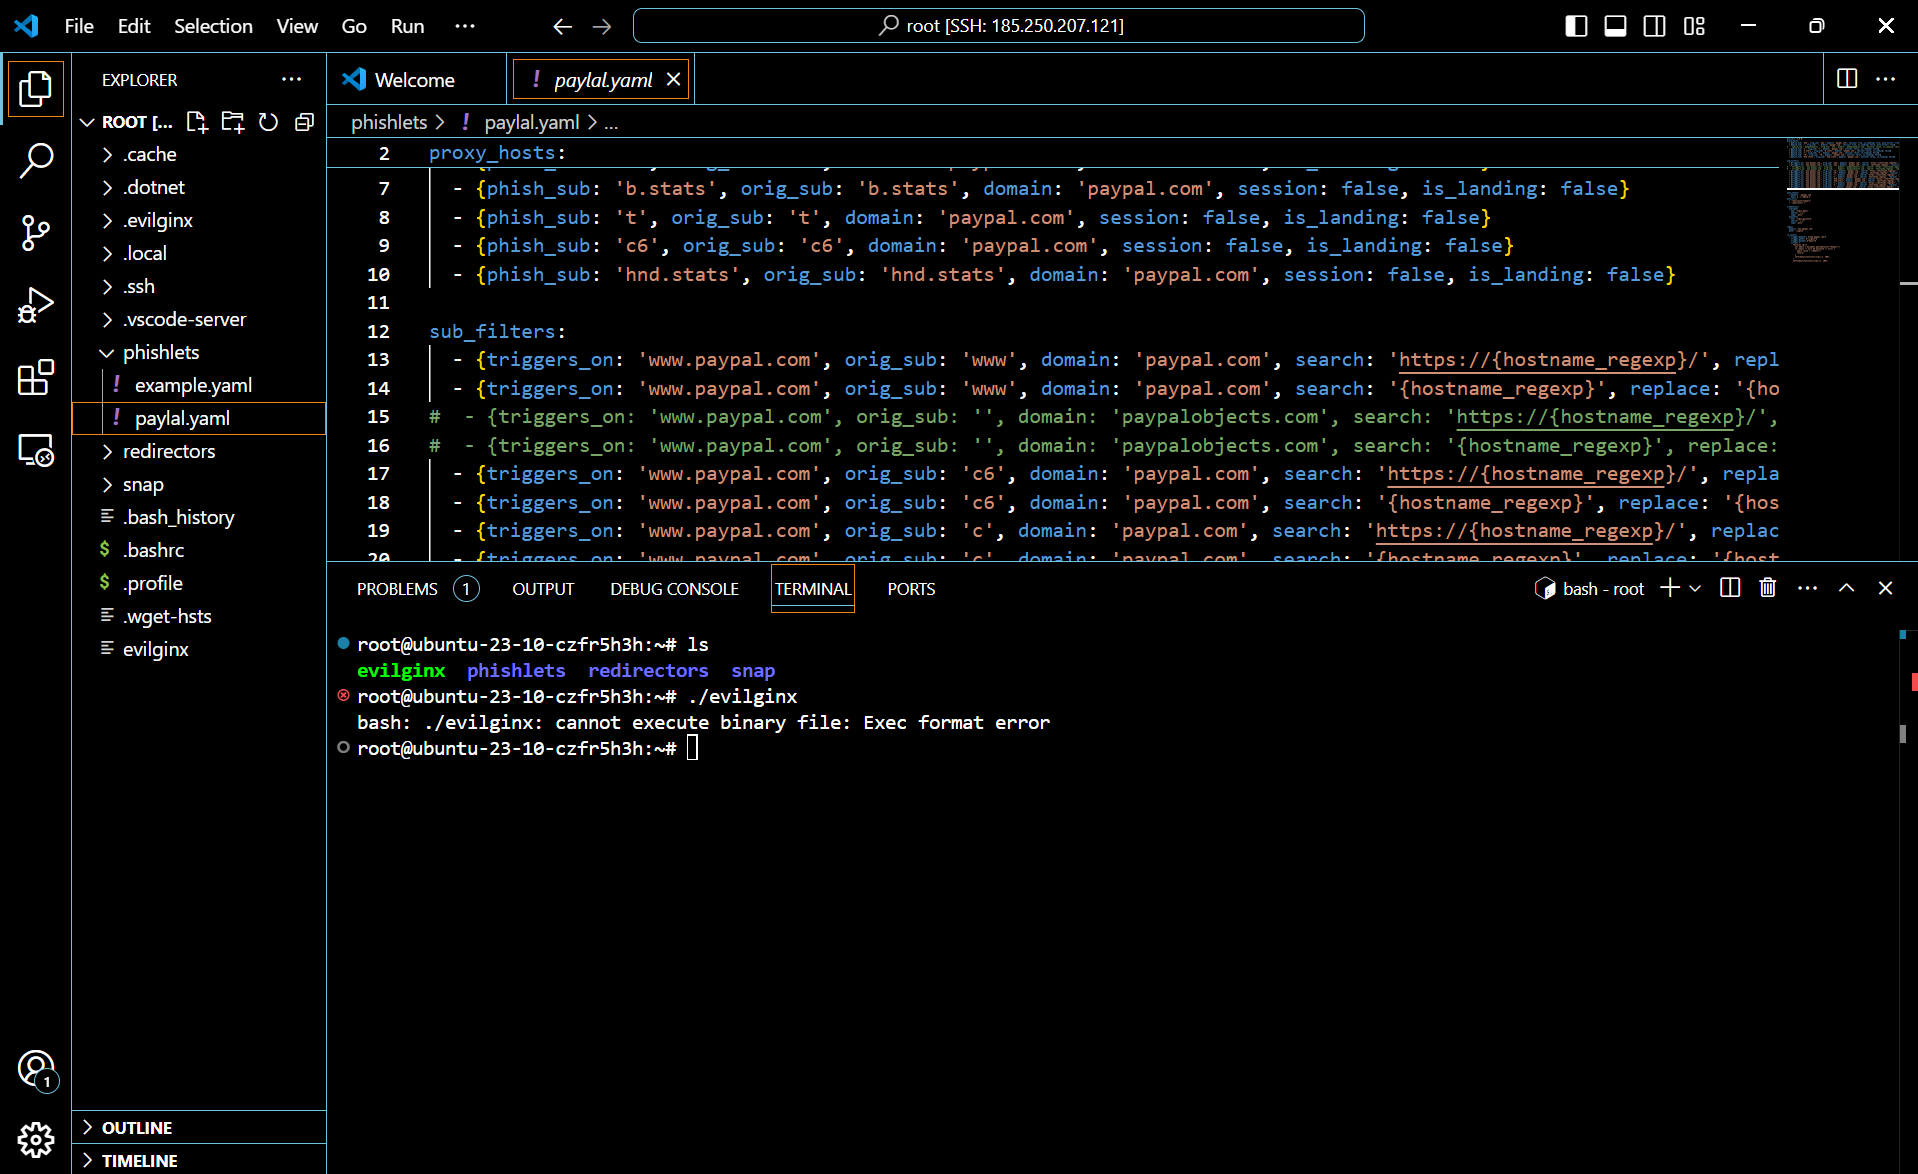
Task: Create a new terminal with plus icon
Action: point(1670,588)
